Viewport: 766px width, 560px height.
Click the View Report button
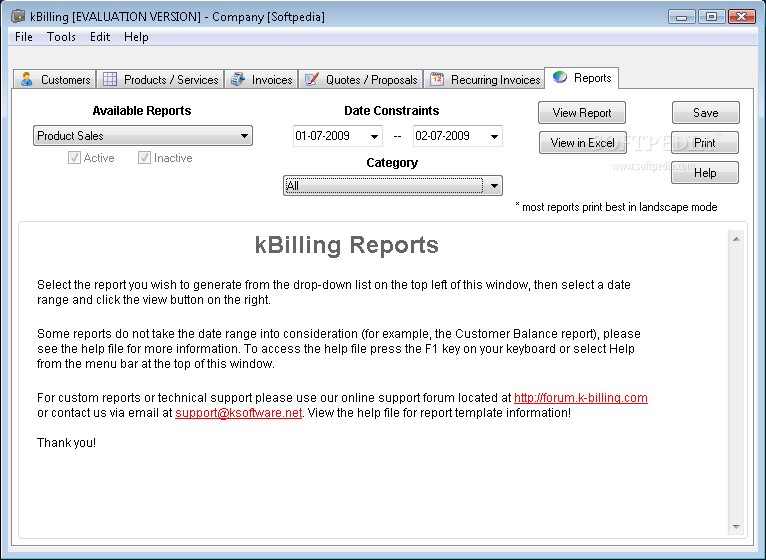(x=582, y=113)
